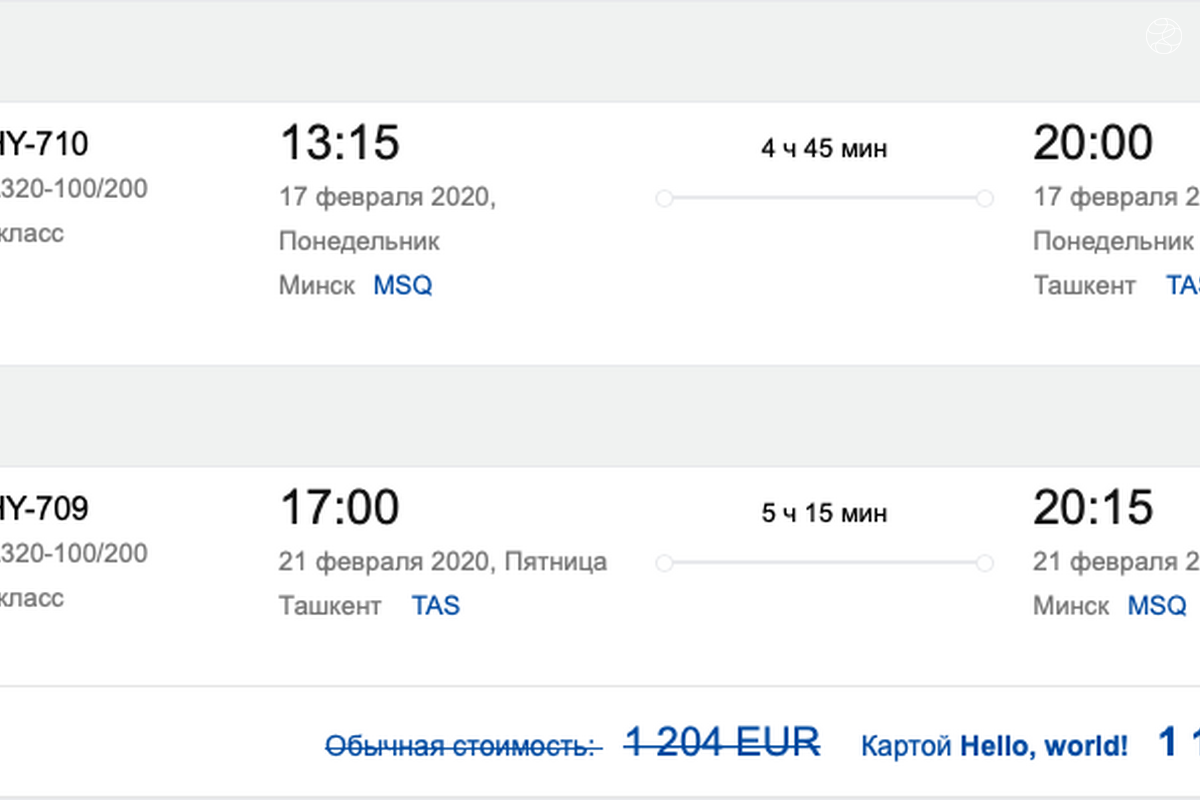Click the end dot of the 5 ч 15 мин route line
1200x800 pixels.
(984, 563)
